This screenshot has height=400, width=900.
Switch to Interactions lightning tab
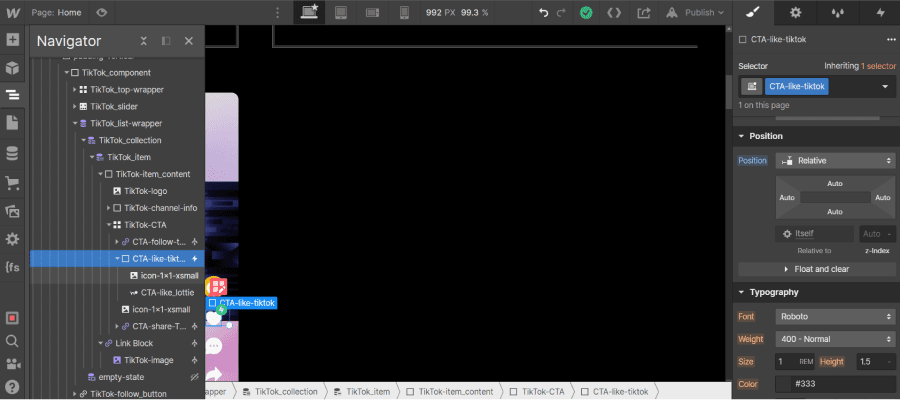(x=880, y=12)
